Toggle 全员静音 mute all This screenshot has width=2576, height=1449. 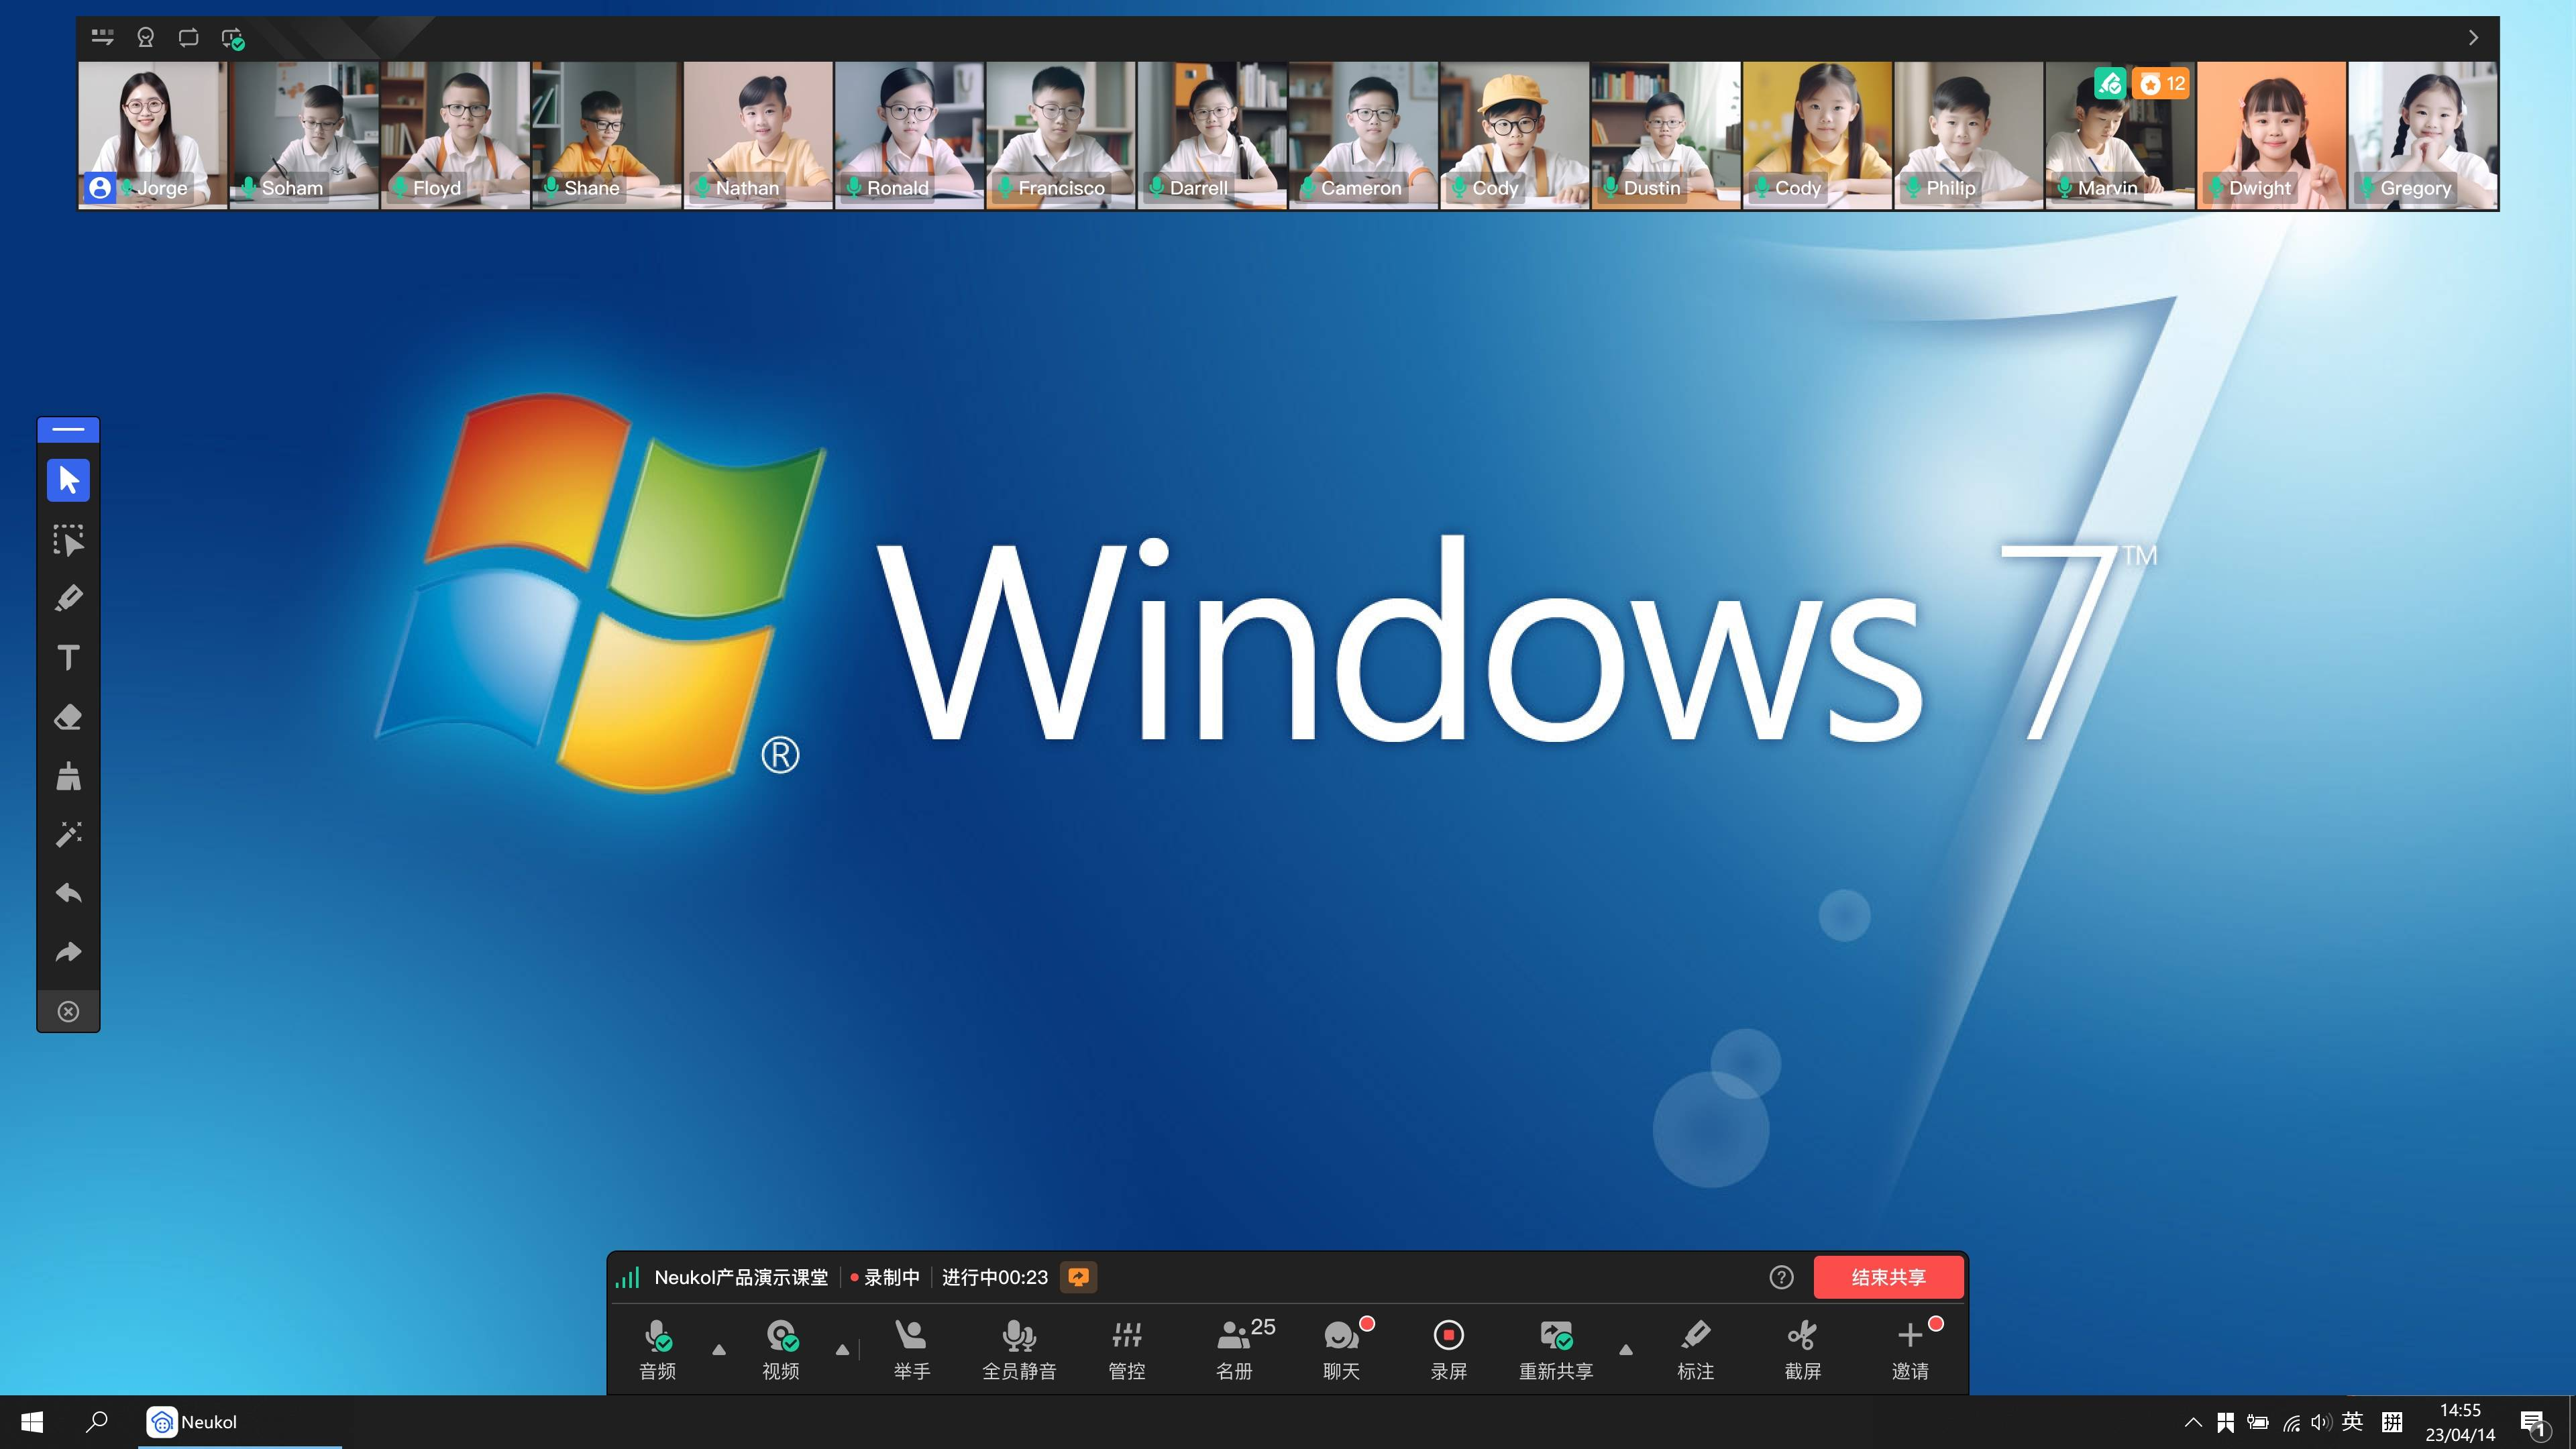pos(1019,1349)
